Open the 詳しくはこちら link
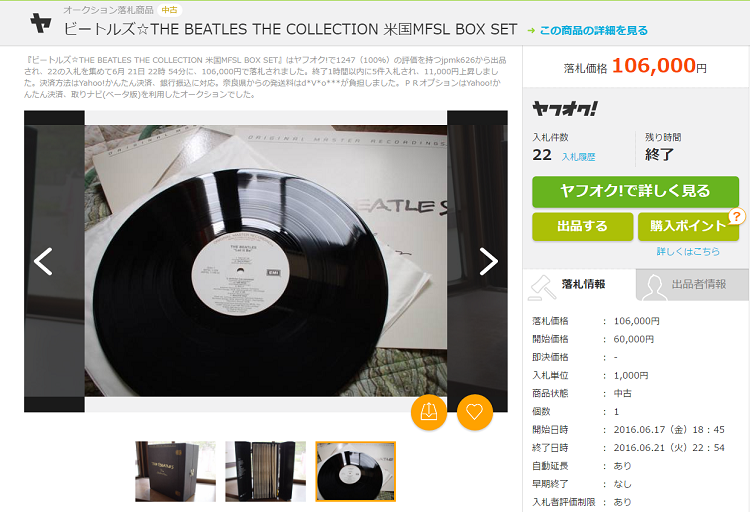 [688, 251]
